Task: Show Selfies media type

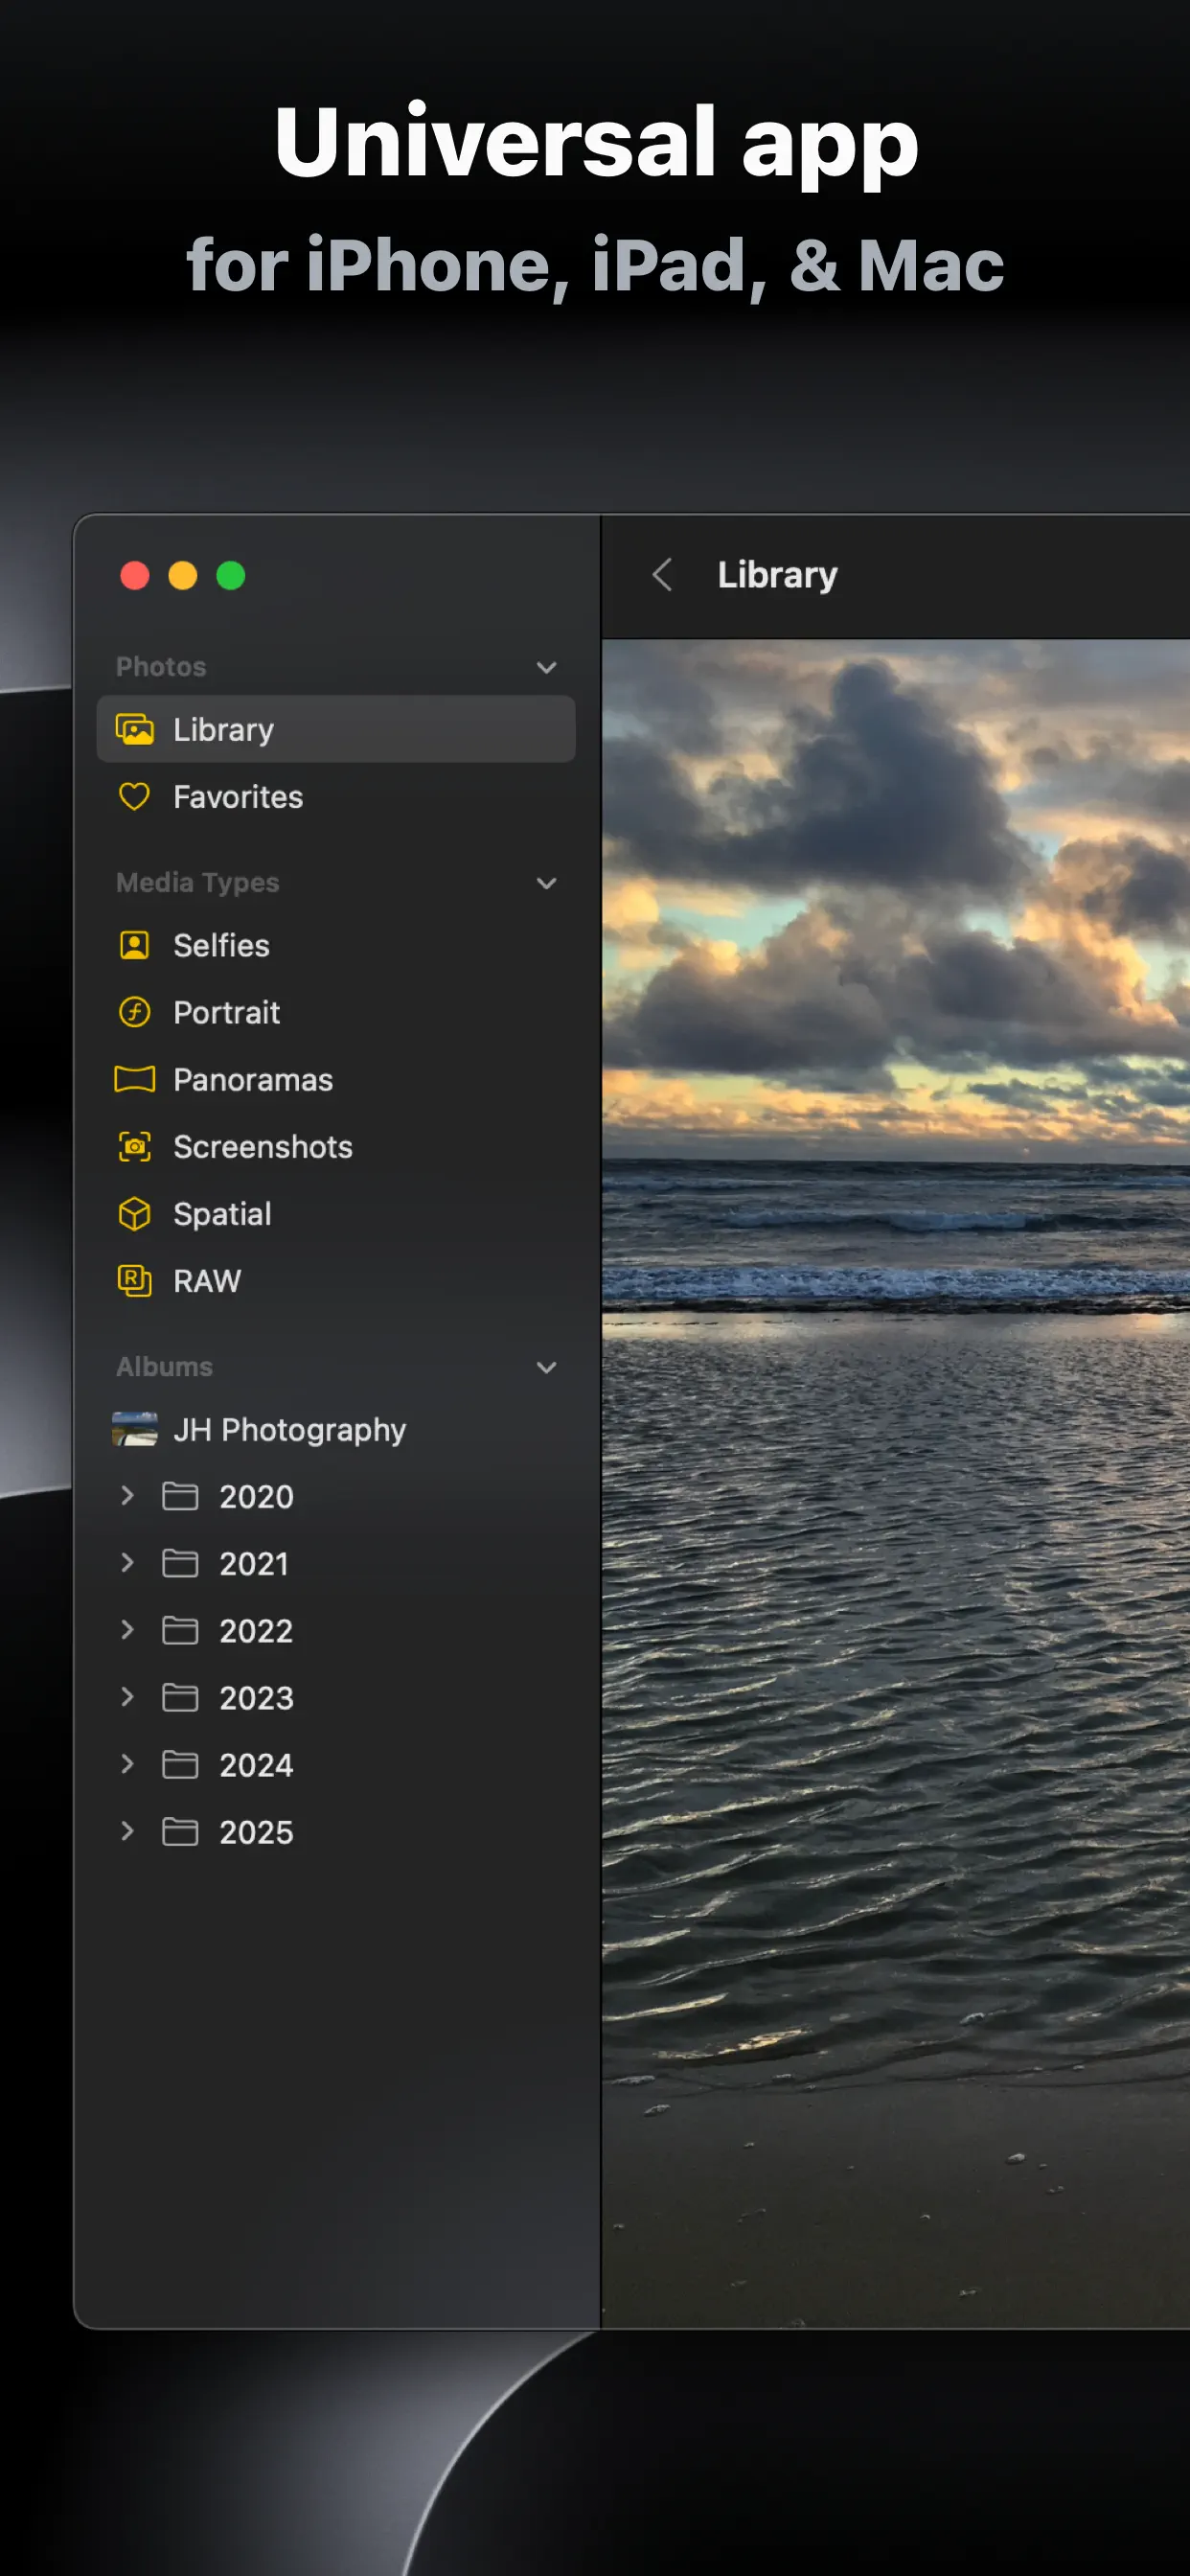Action: [x=336, y=945]
